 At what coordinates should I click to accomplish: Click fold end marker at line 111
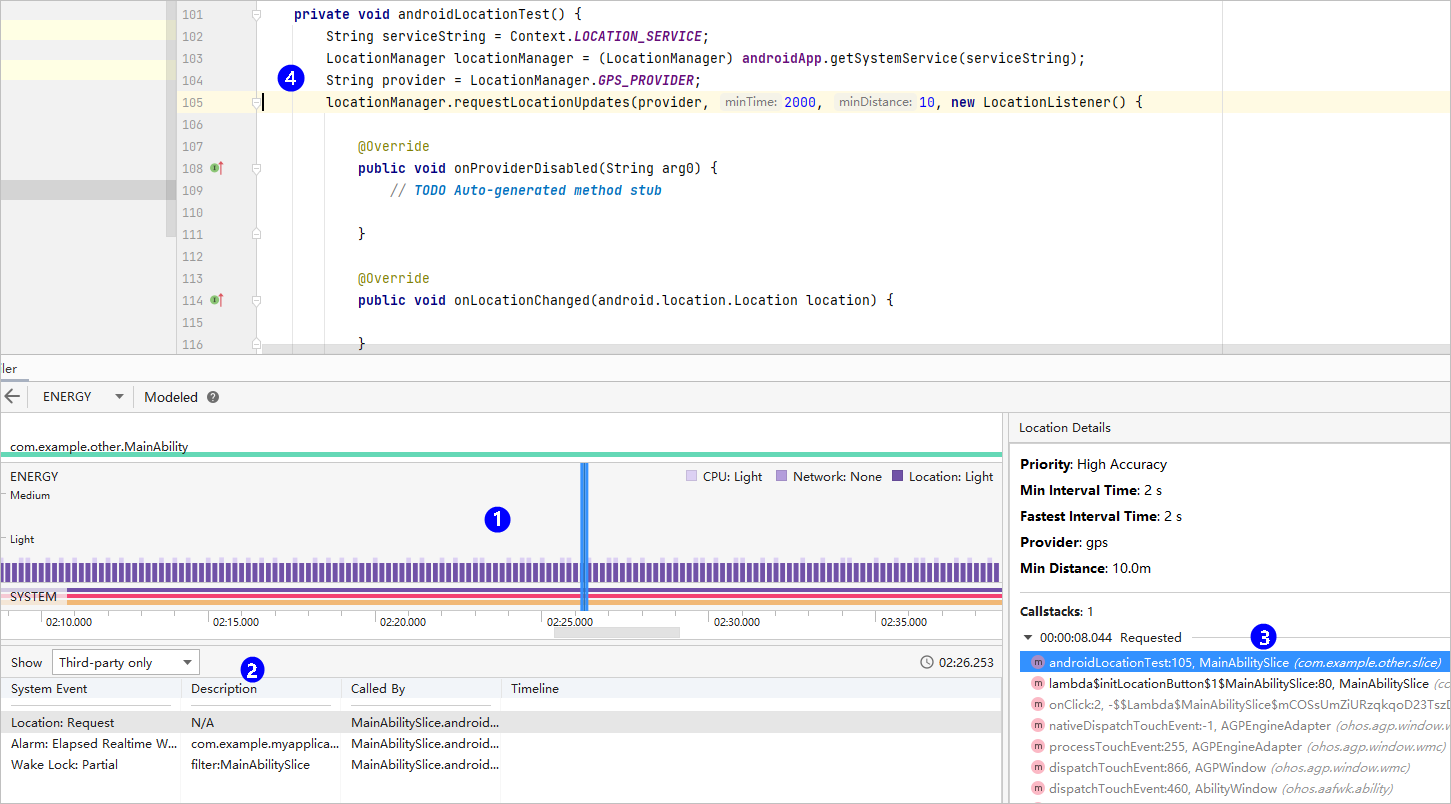pos(257,234)
